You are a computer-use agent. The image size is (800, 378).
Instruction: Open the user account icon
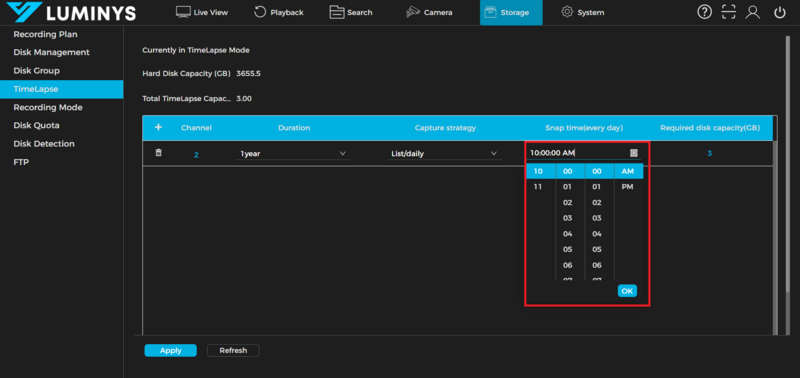753,12
